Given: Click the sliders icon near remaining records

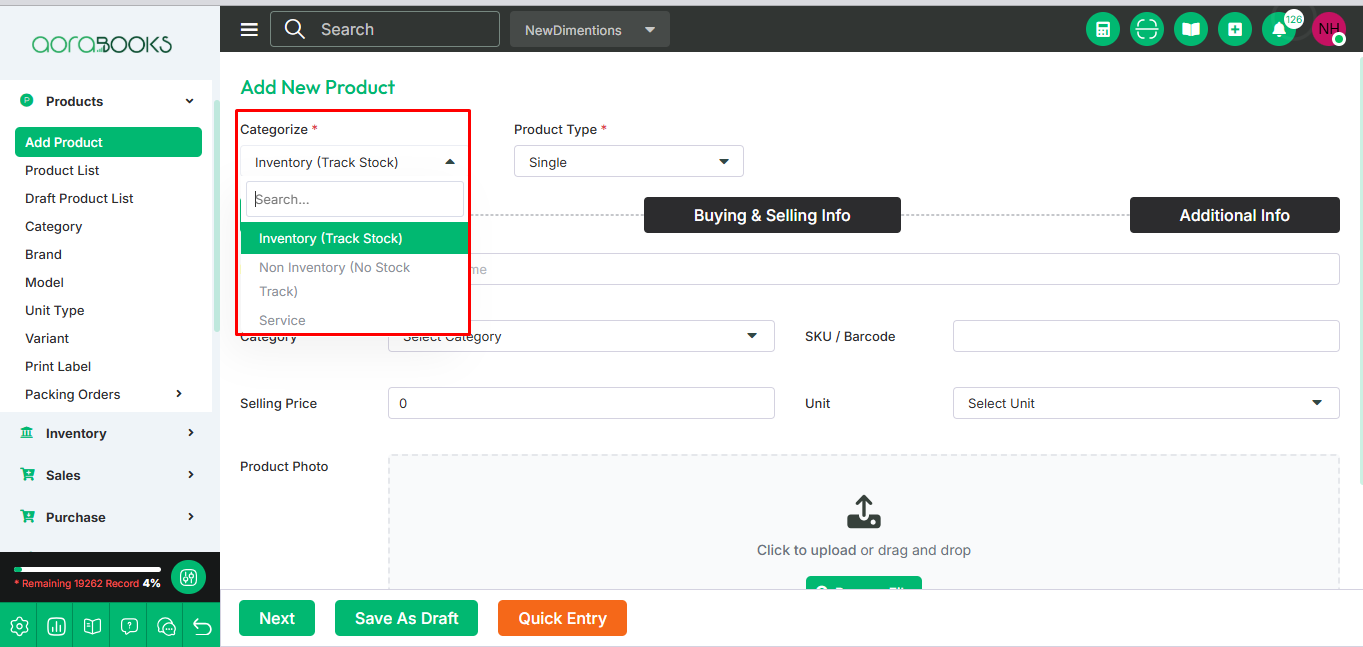Looking at the screenshot, I should coord(188,577).
